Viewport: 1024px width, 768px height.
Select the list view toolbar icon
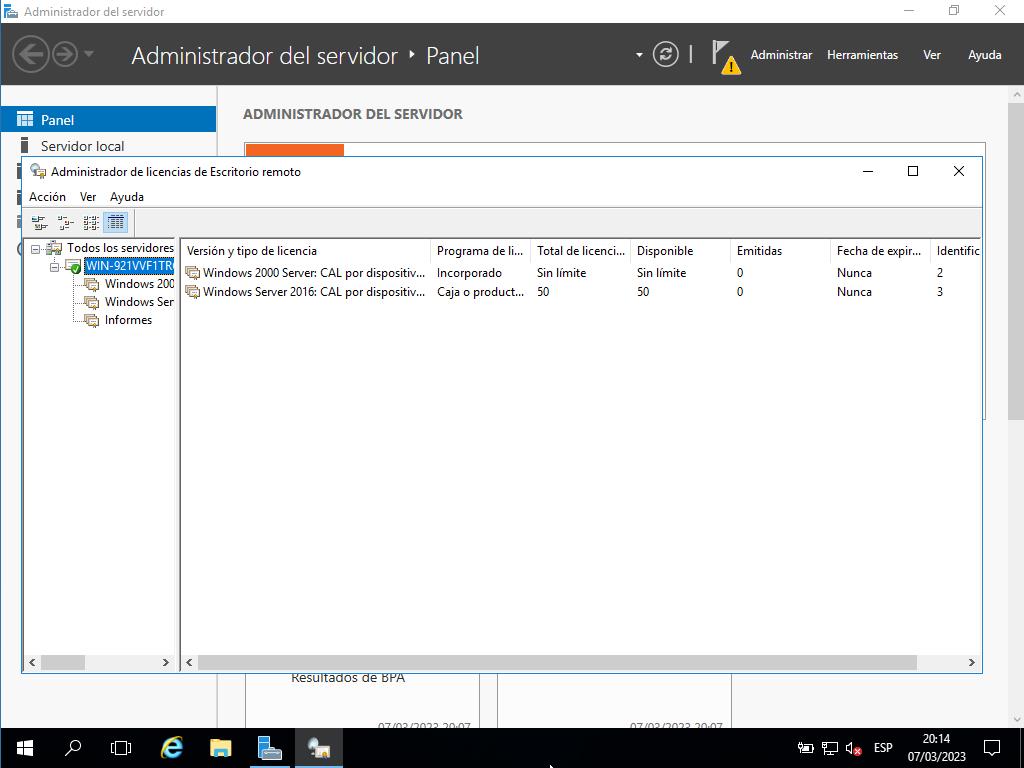pyautogui.click(x=91, y=222)
